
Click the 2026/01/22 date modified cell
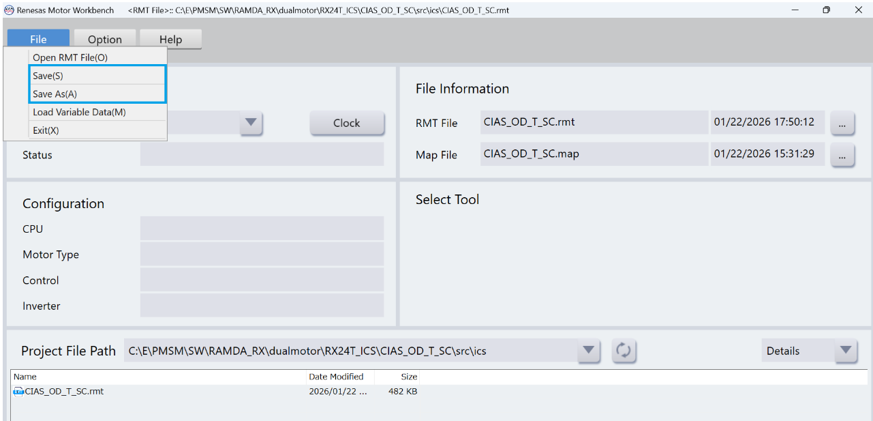click(339, 391)
